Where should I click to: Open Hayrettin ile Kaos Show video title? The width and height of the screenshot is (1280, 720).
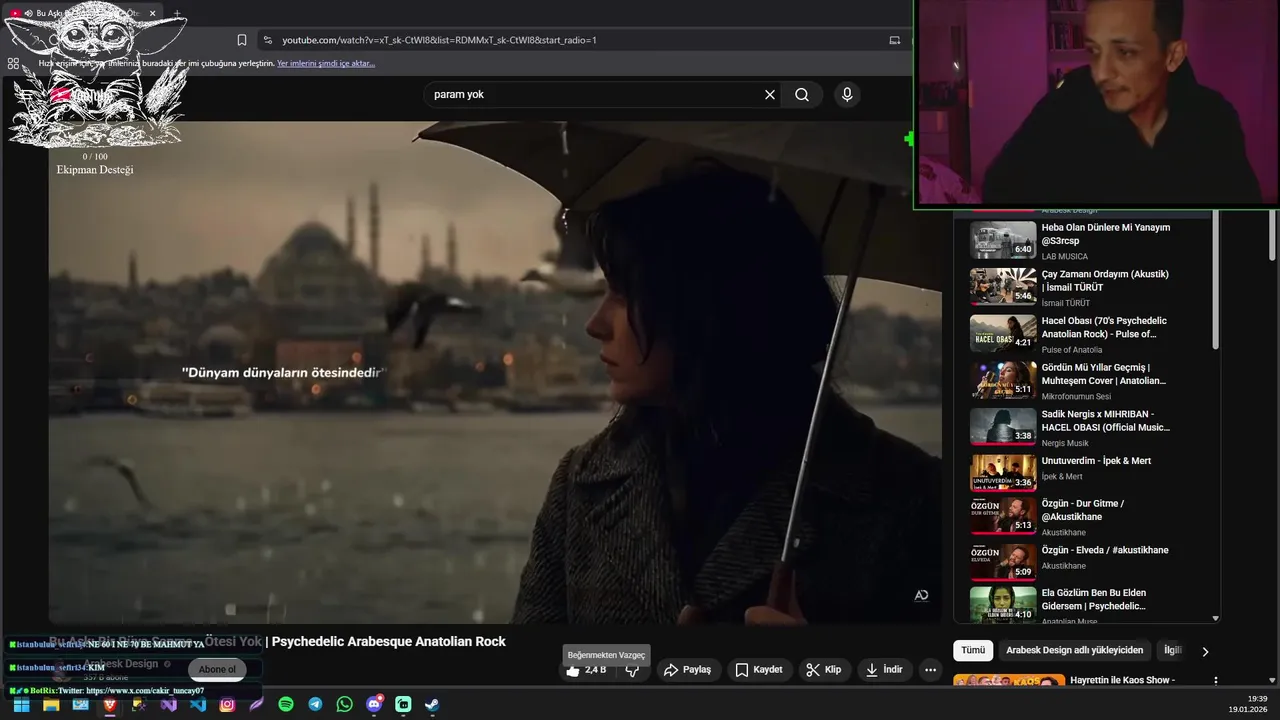pos(1122,680)
